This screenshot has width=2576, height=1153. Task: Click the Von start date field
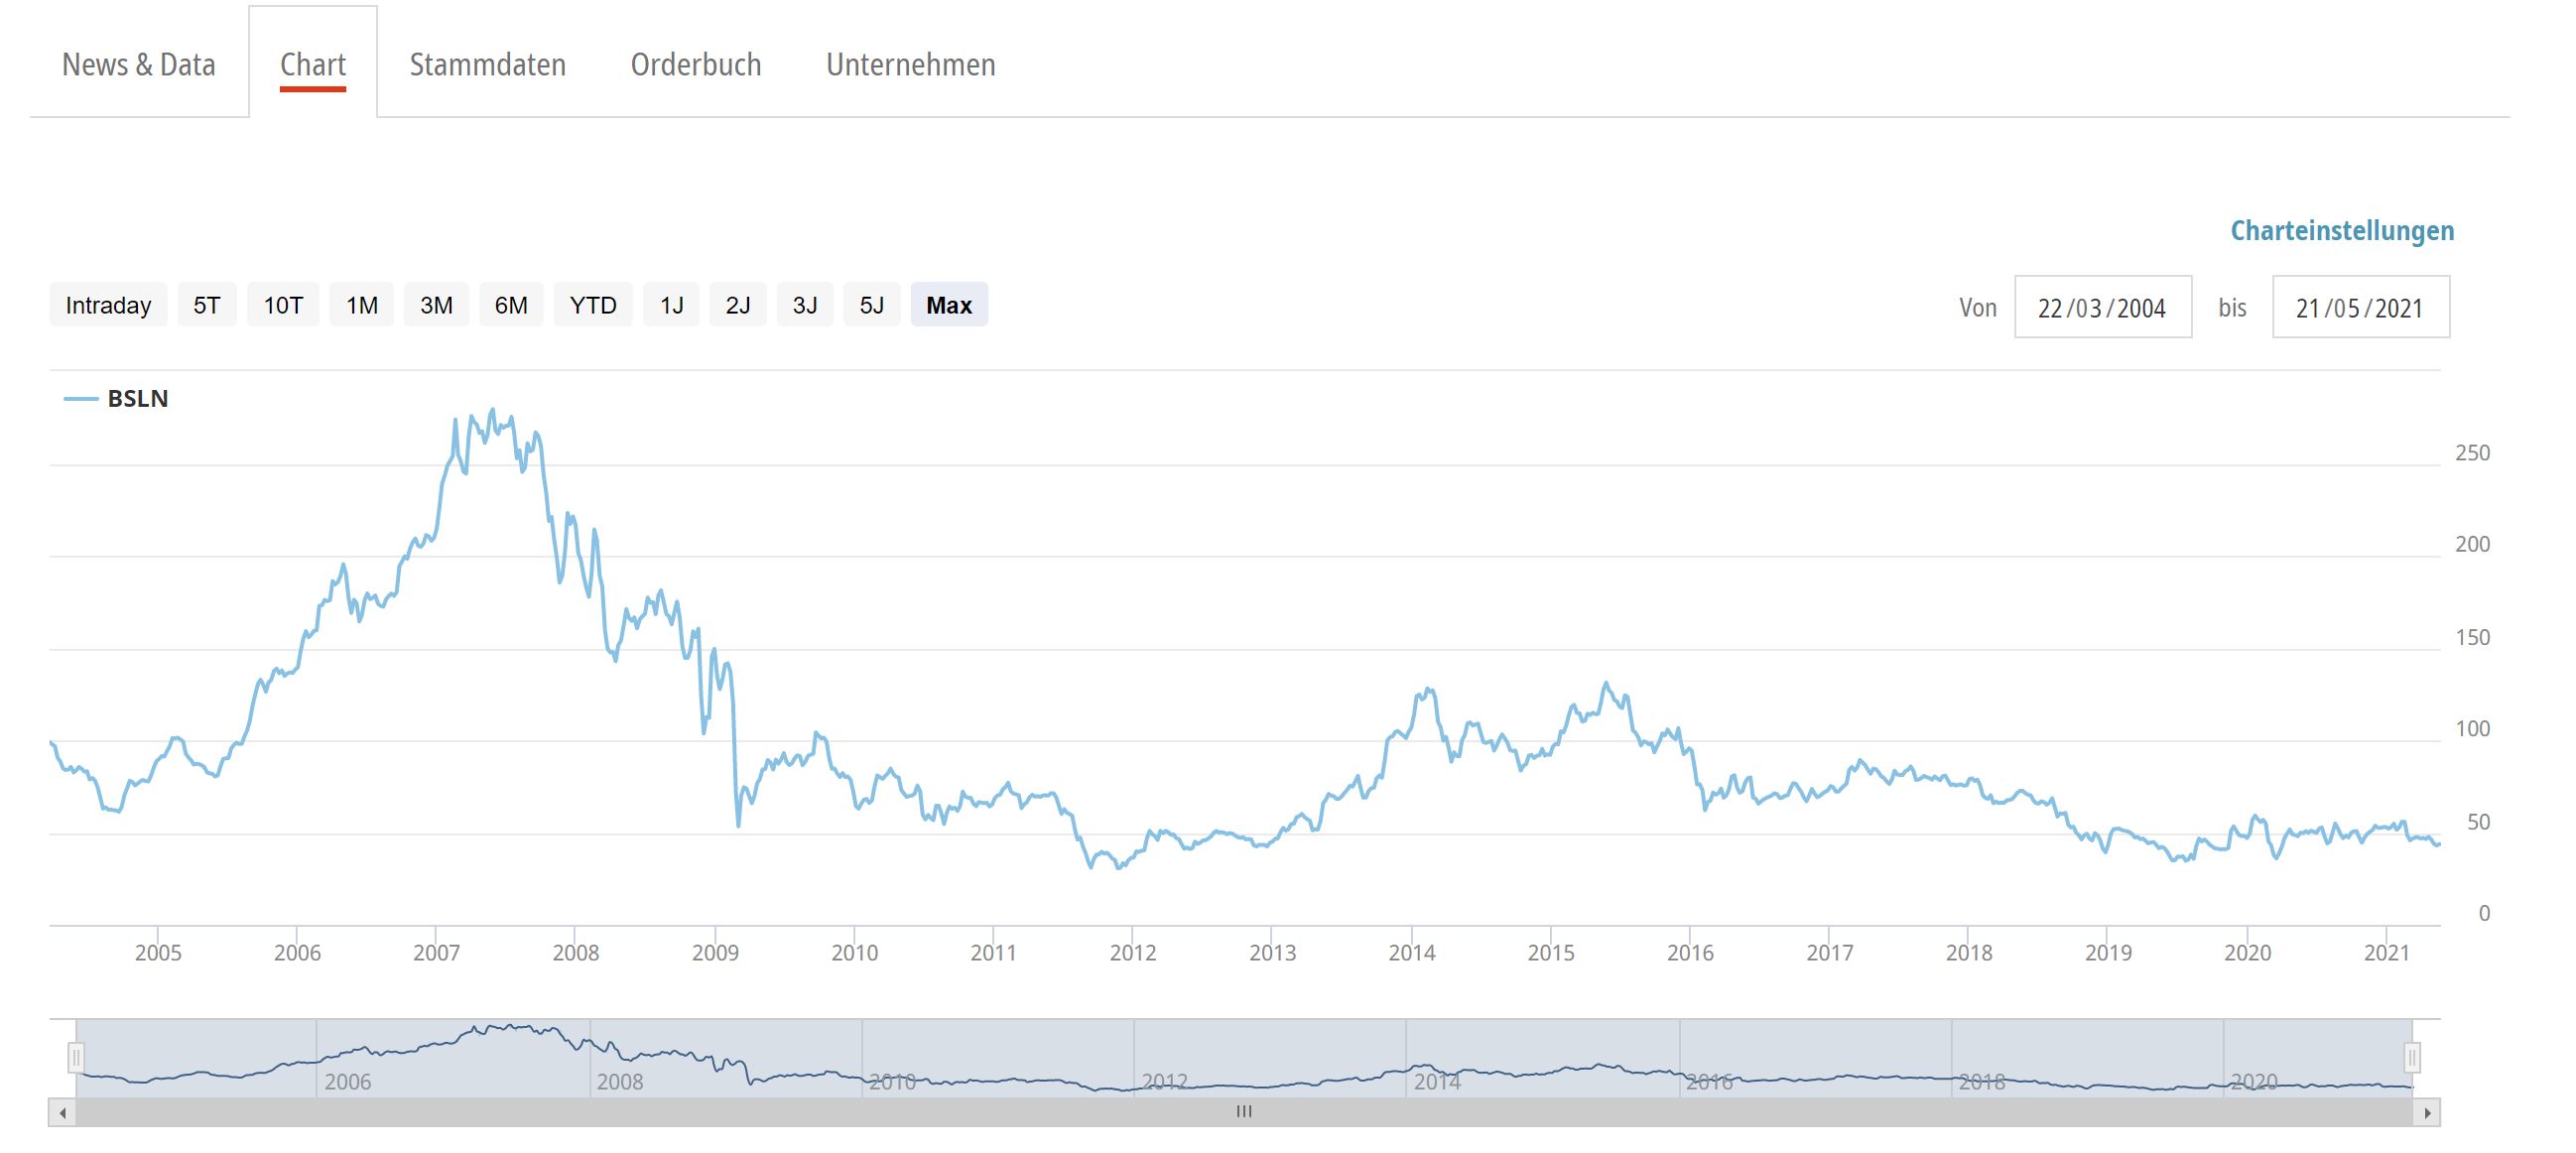point(2102,308)
